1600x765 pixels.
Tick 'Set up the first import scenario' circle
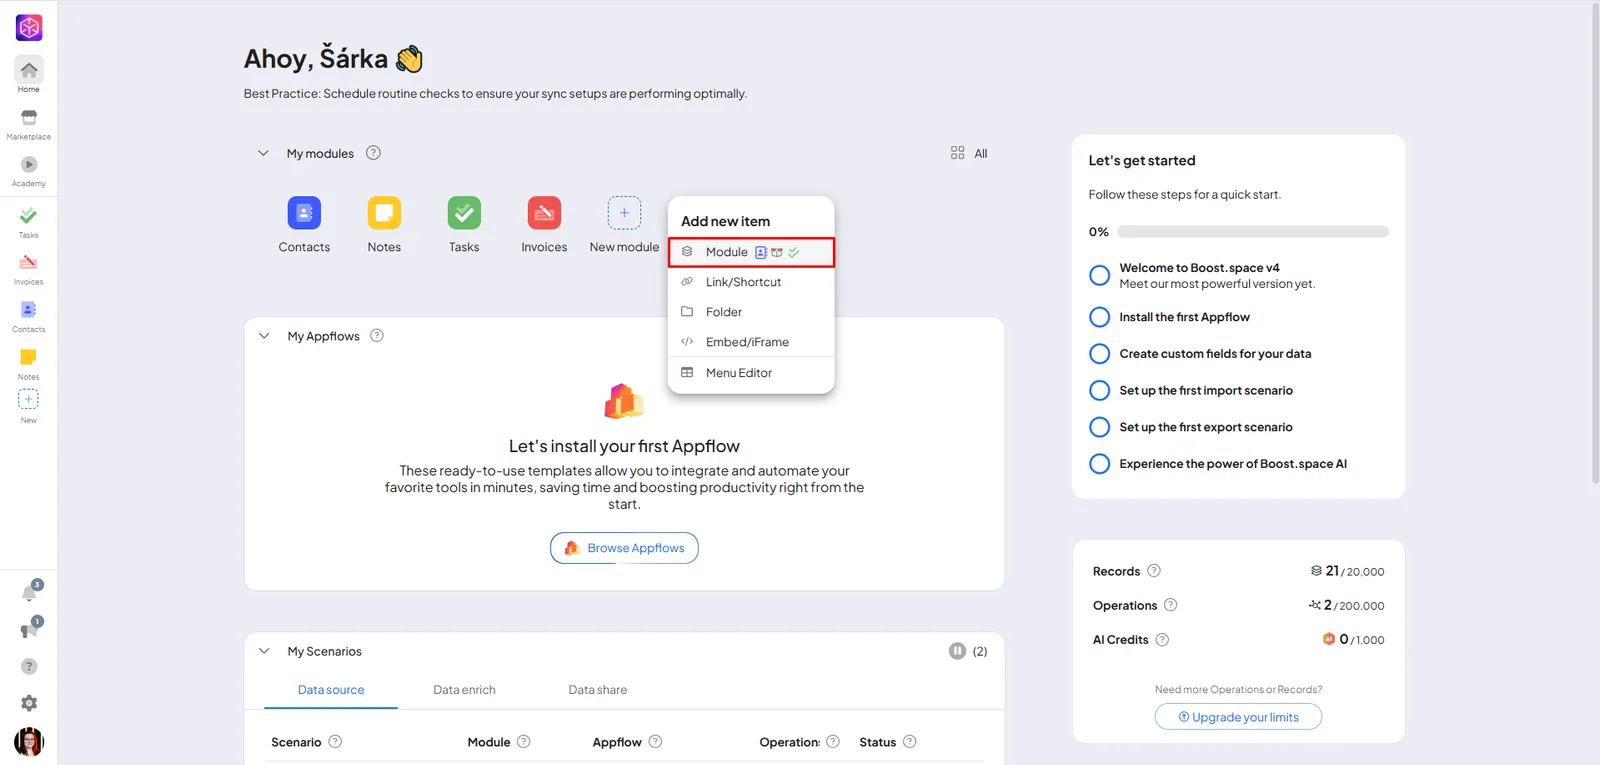1099,390
